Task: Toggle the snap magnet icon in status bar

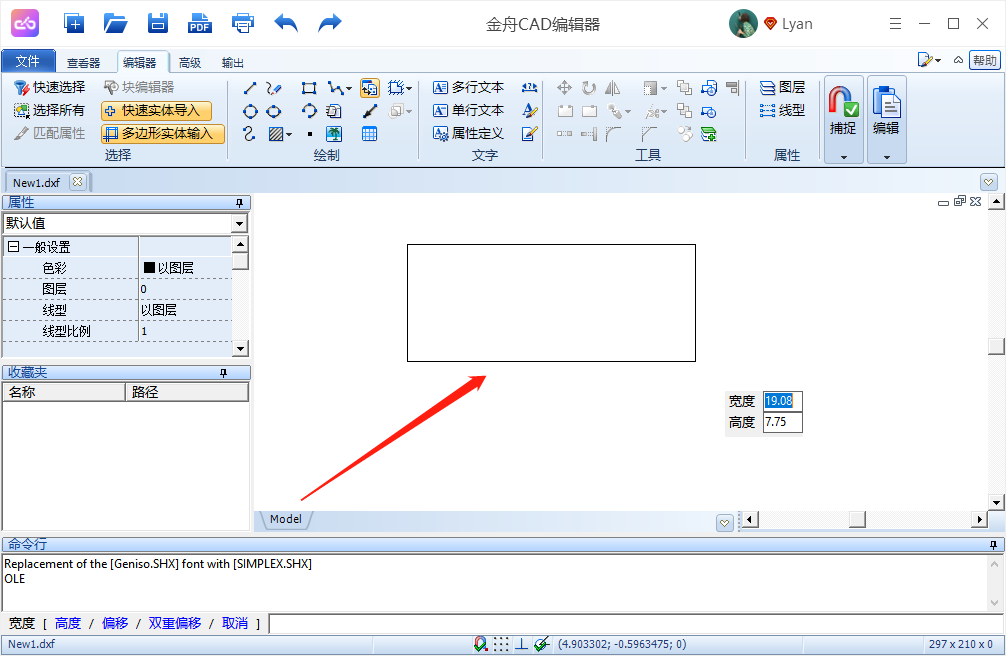Action: coord(481,644)
